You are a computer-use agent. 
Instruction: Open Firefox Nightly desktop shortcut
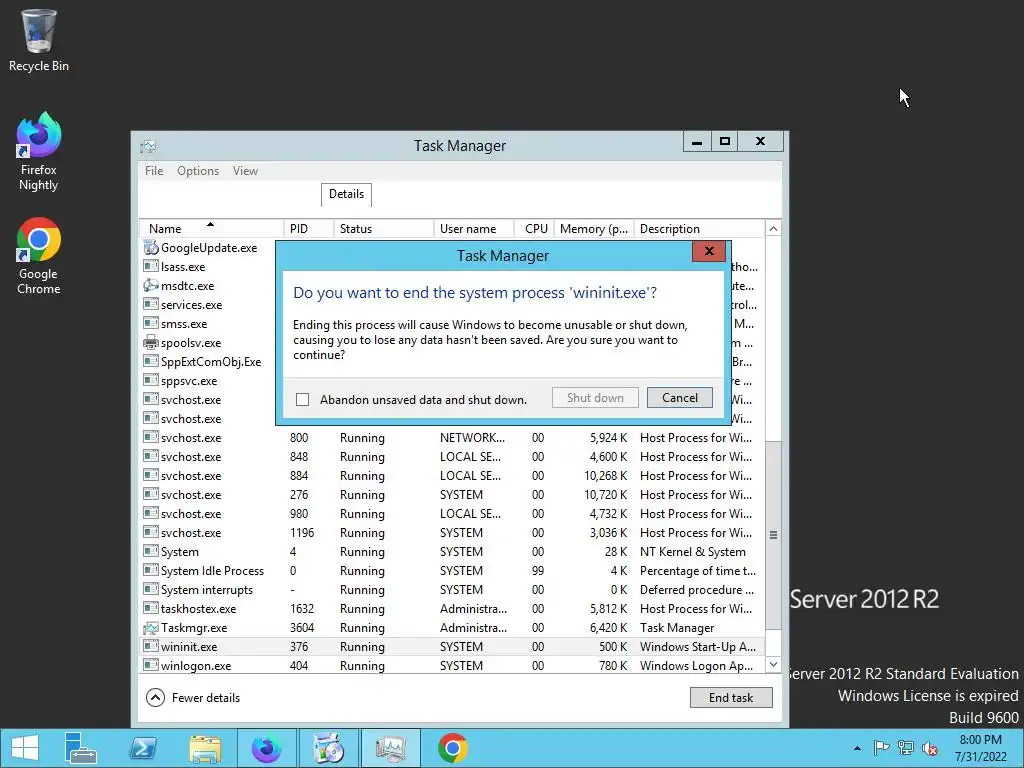coord(39,152)
